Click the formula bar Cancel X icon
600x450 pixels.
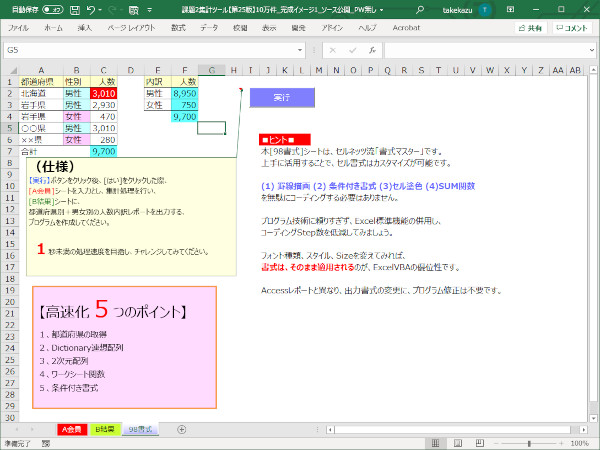[x=333, y=50]
